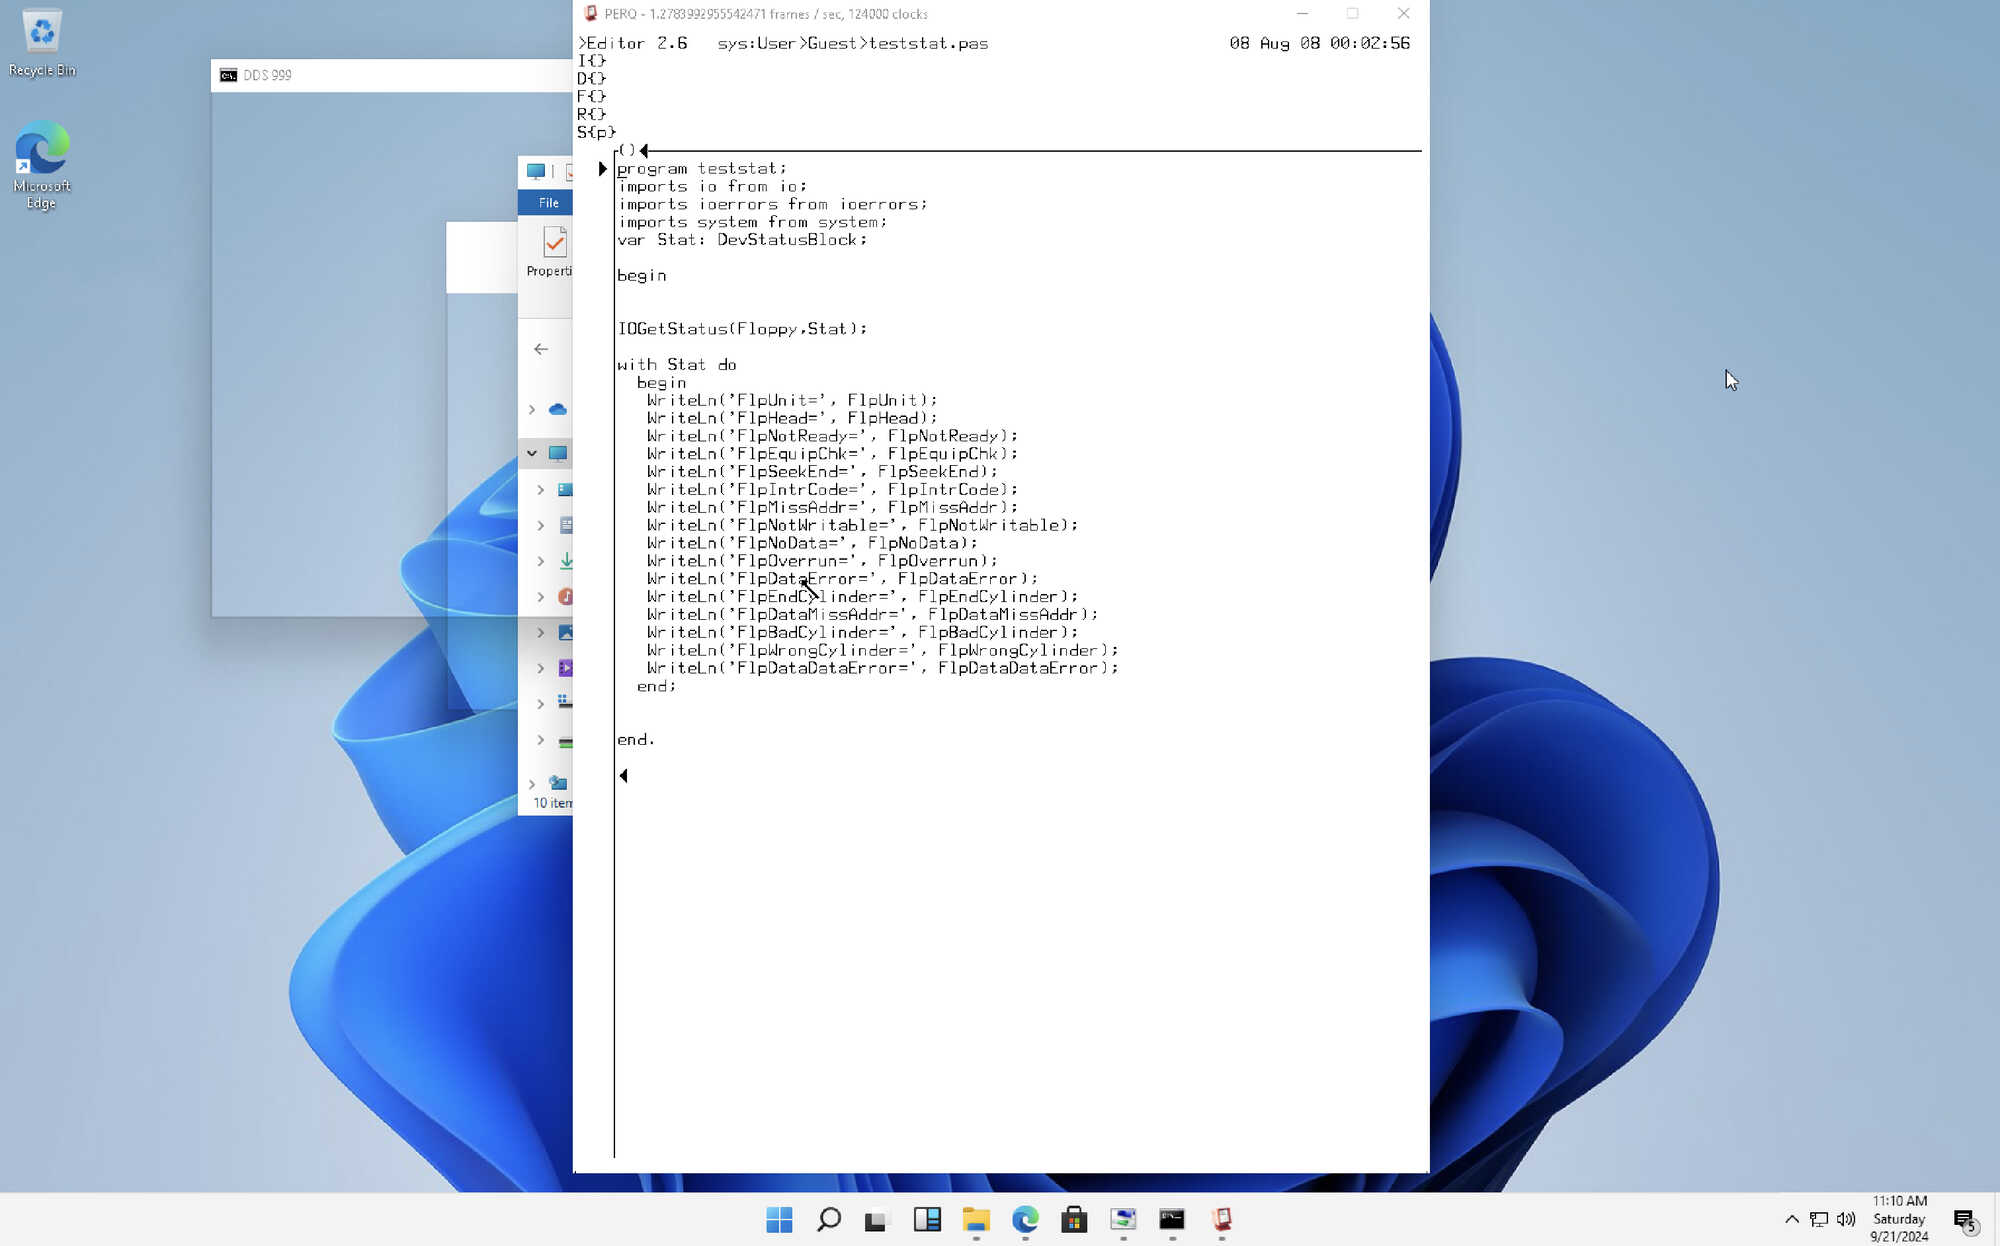
Task: Open network status tray icon
Action: pyautogui.click(x=1818, y=1219)
